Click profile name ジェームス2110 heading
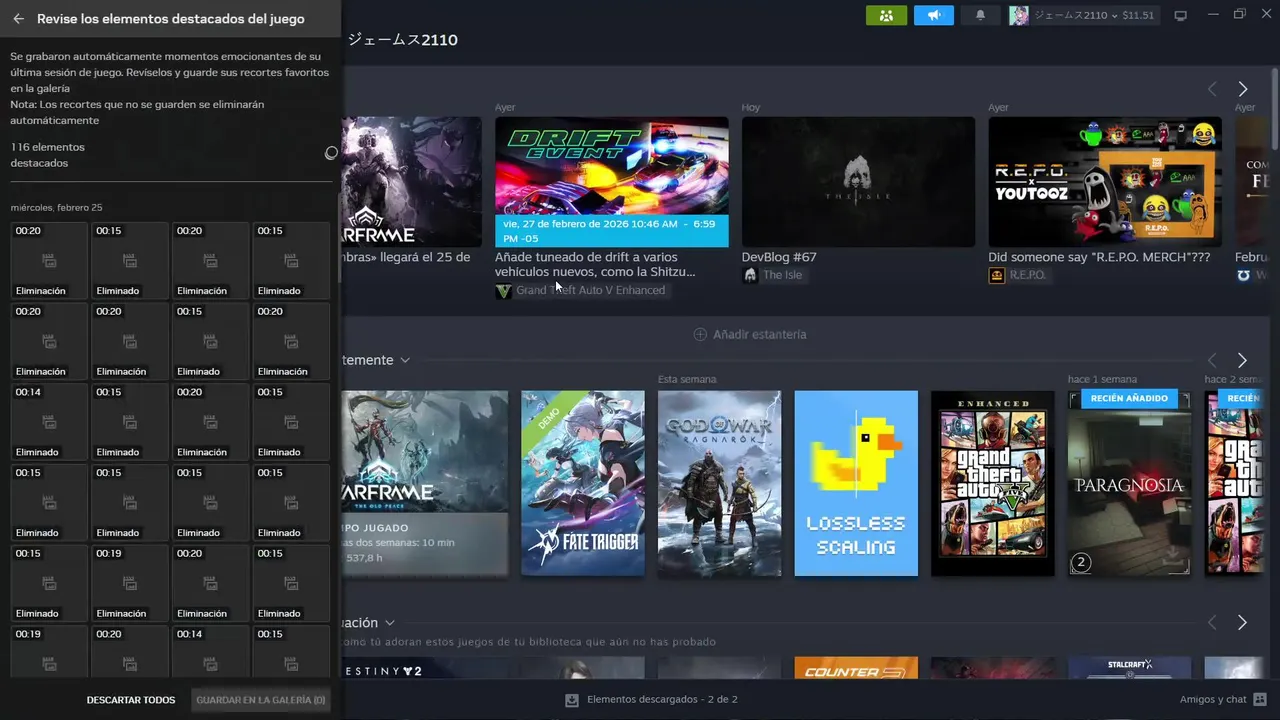 tap(402, 40)
